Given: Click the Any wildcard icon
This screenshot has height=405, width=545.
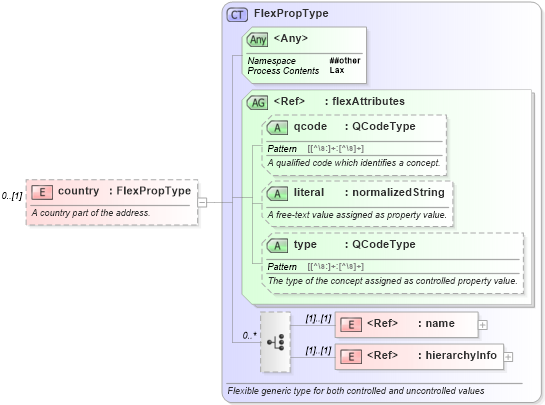Looking at the screenshot, I should [258, 40].
